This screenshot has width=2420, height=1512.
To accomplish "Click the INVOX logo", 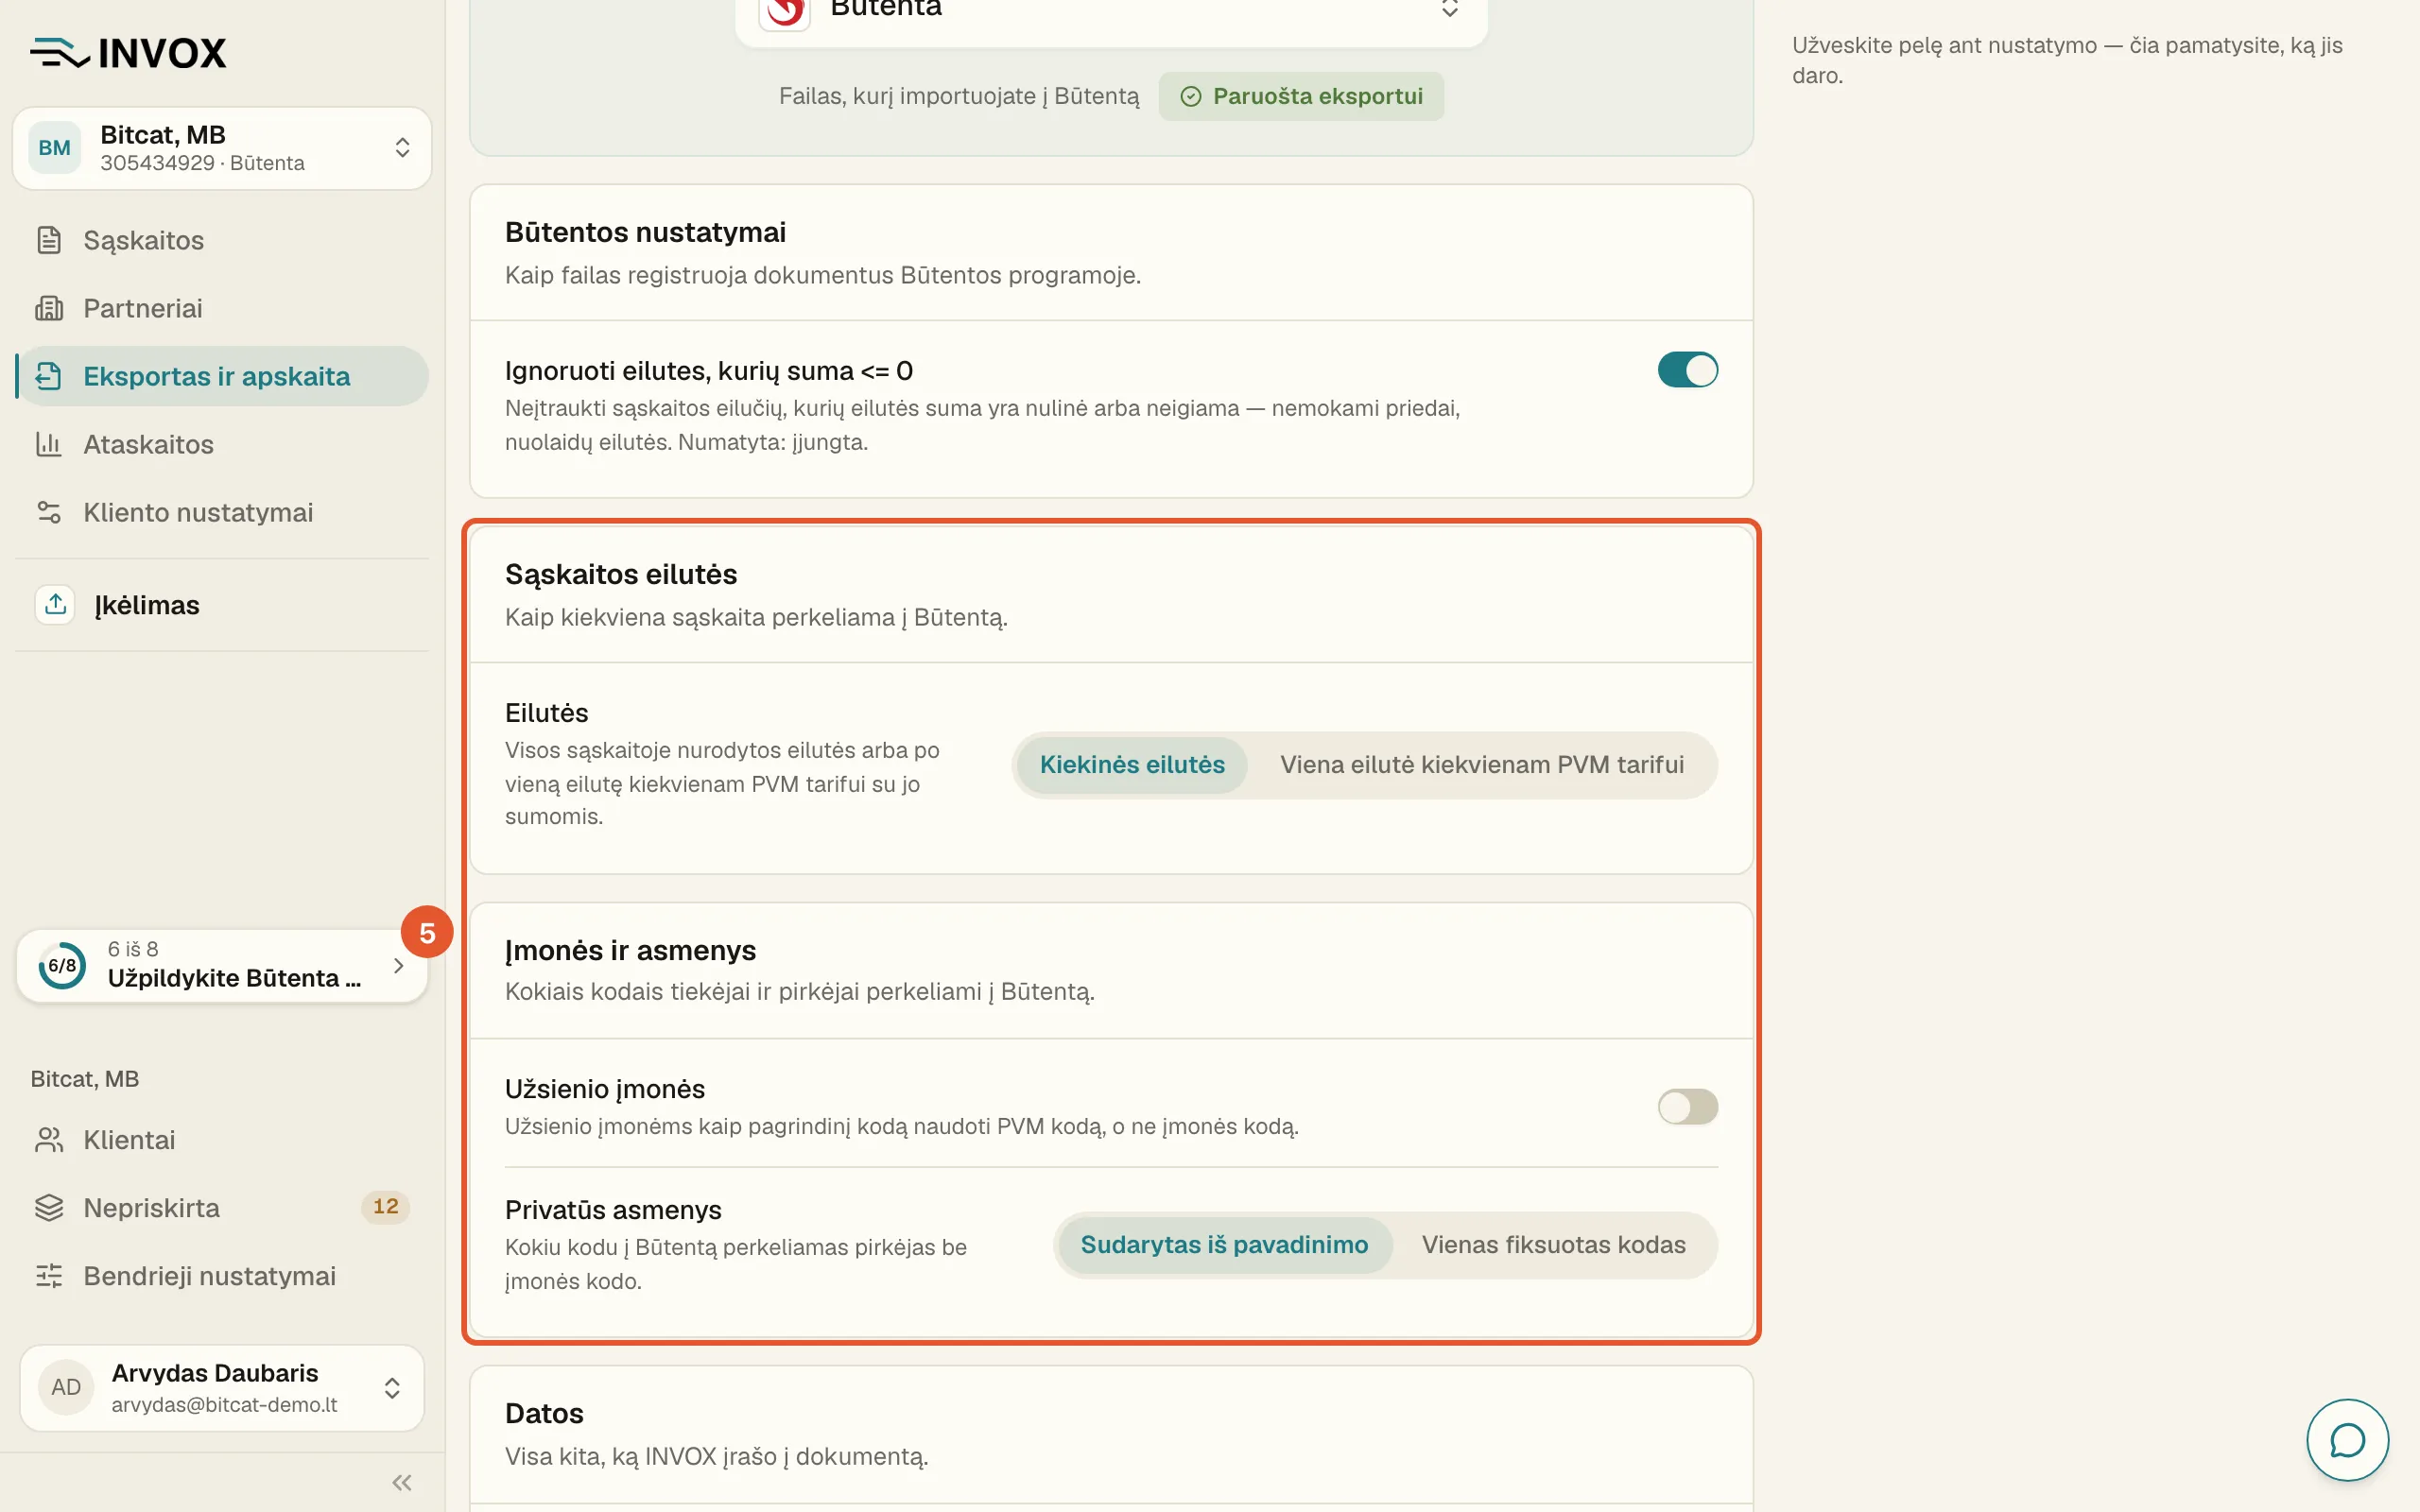I will (x=128, y=53).
